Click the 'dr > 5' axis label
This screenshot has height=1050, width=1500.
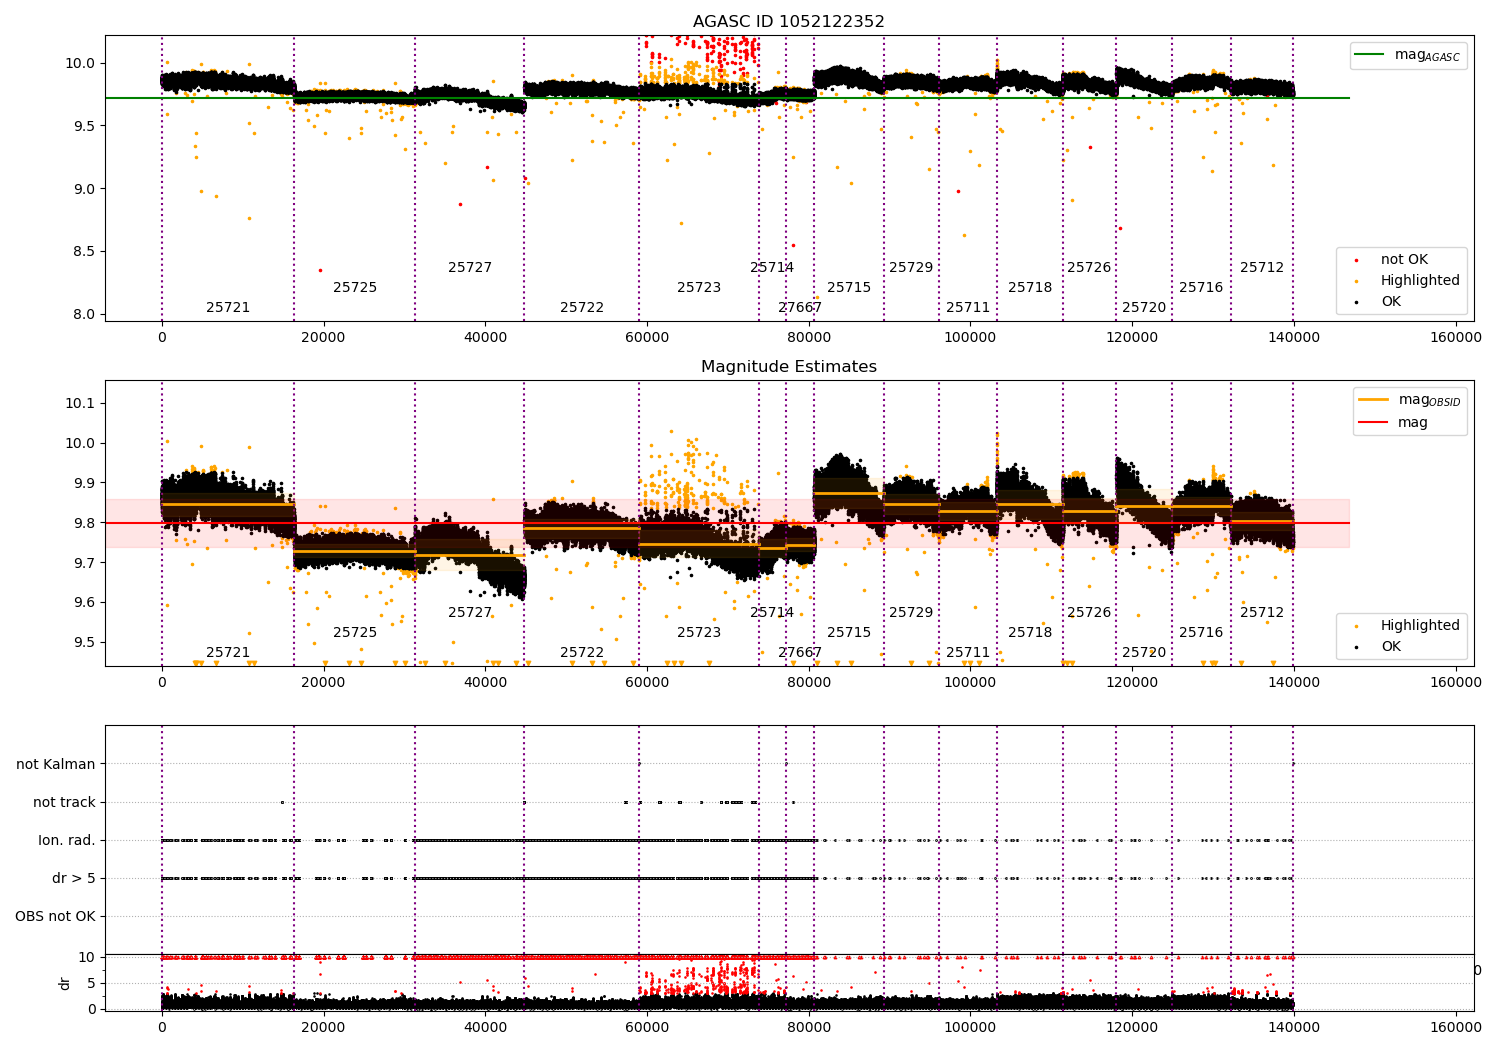point(74,879)
